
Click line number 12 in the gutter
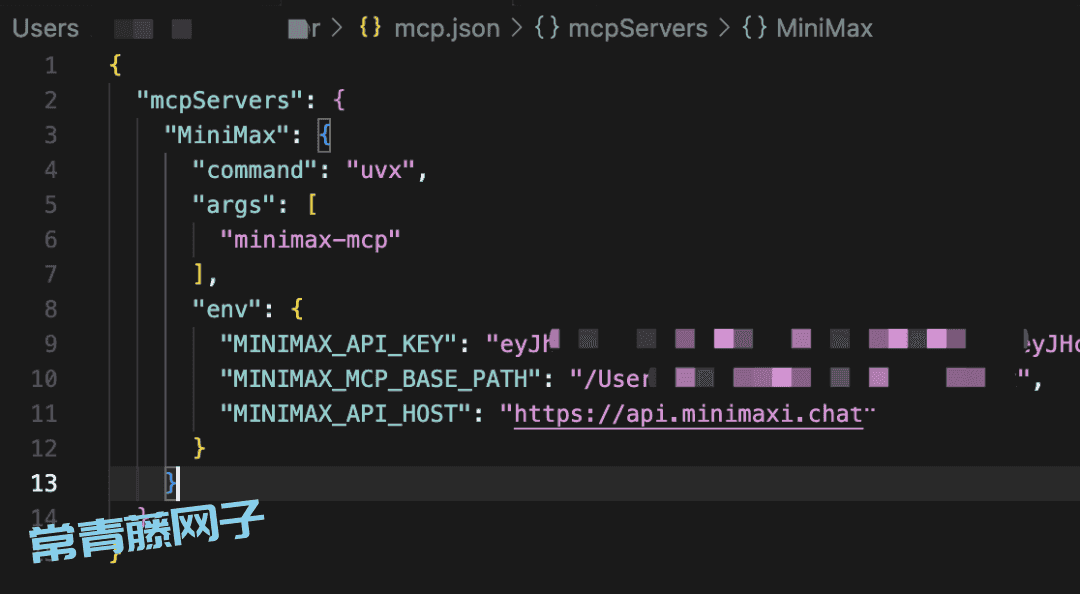[x=44, y=449]
